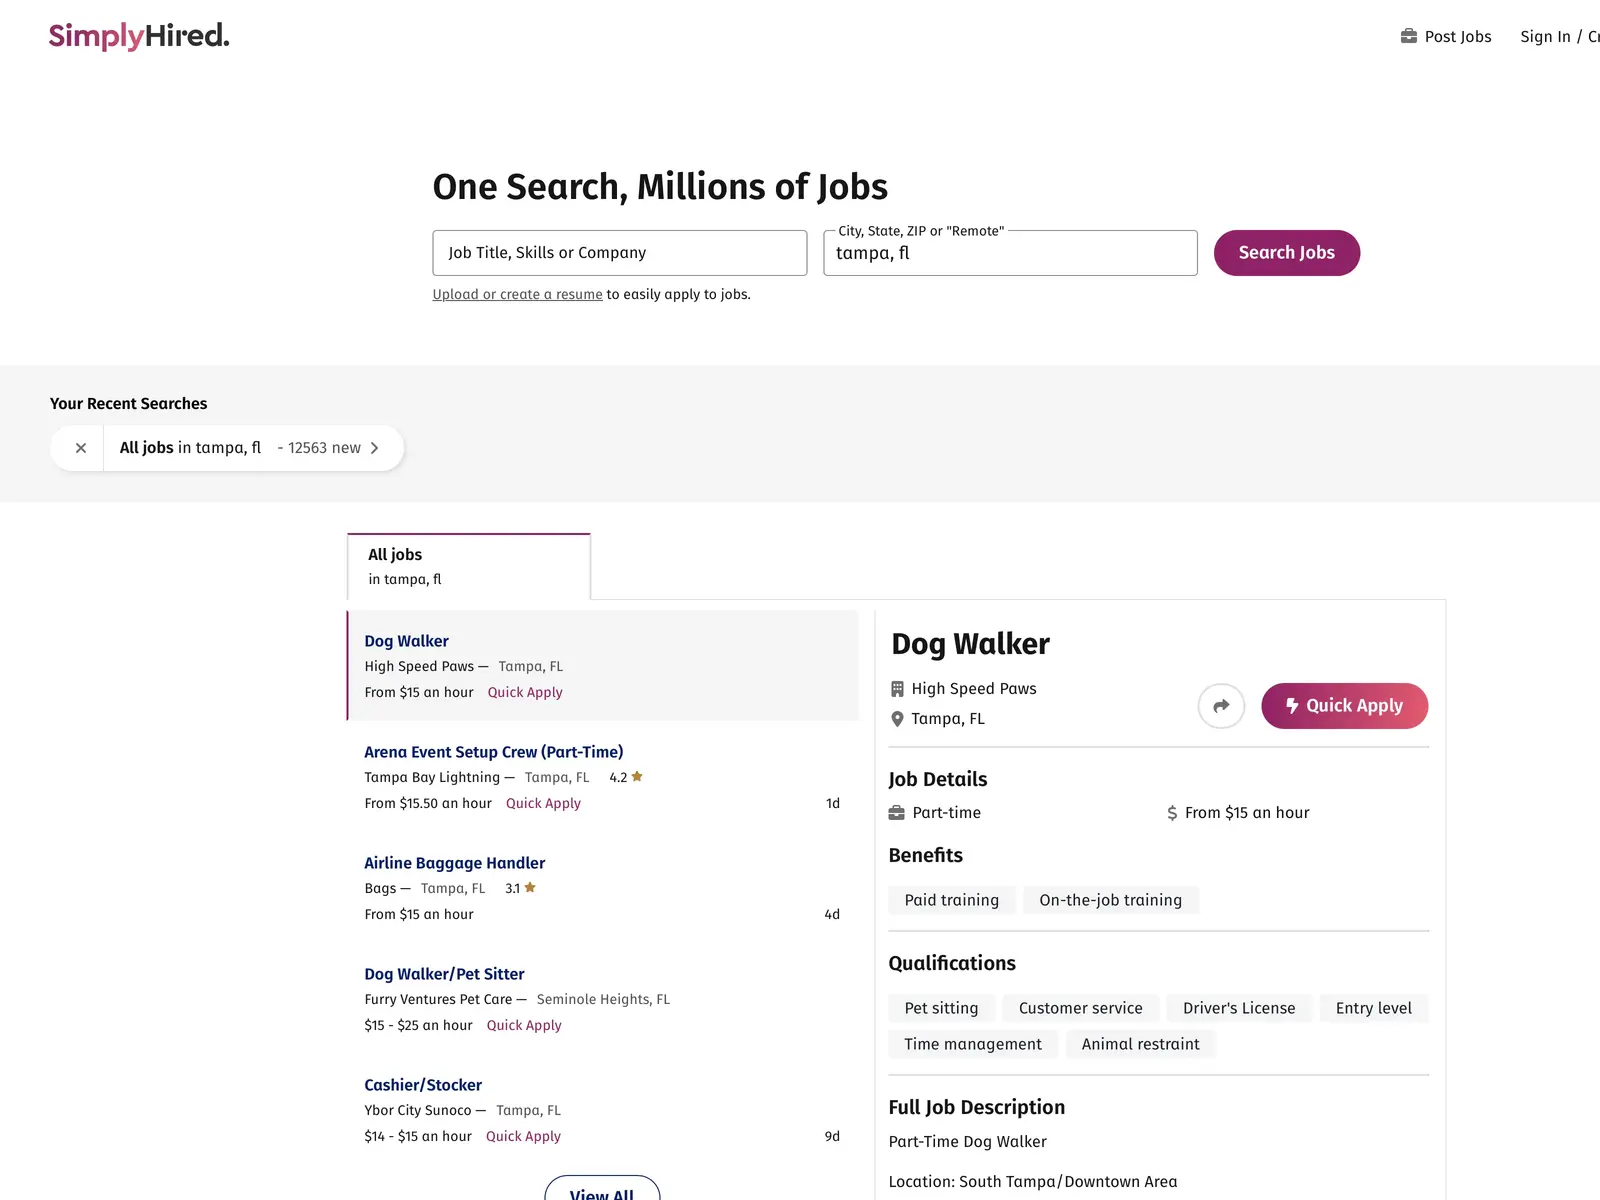1600x1200 pixels.
Task: Open the Cashier/Stocker listing
Action: tap(423, 1085)
